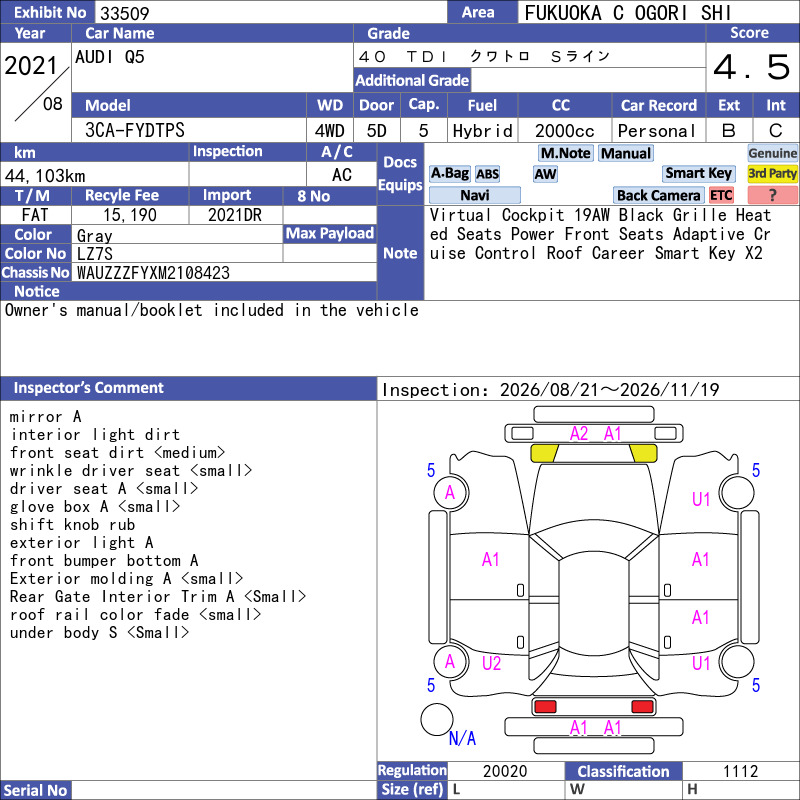800x800 pixels.
Task: Click the U2 mark on rear left fender
Action: coord(491,663)
